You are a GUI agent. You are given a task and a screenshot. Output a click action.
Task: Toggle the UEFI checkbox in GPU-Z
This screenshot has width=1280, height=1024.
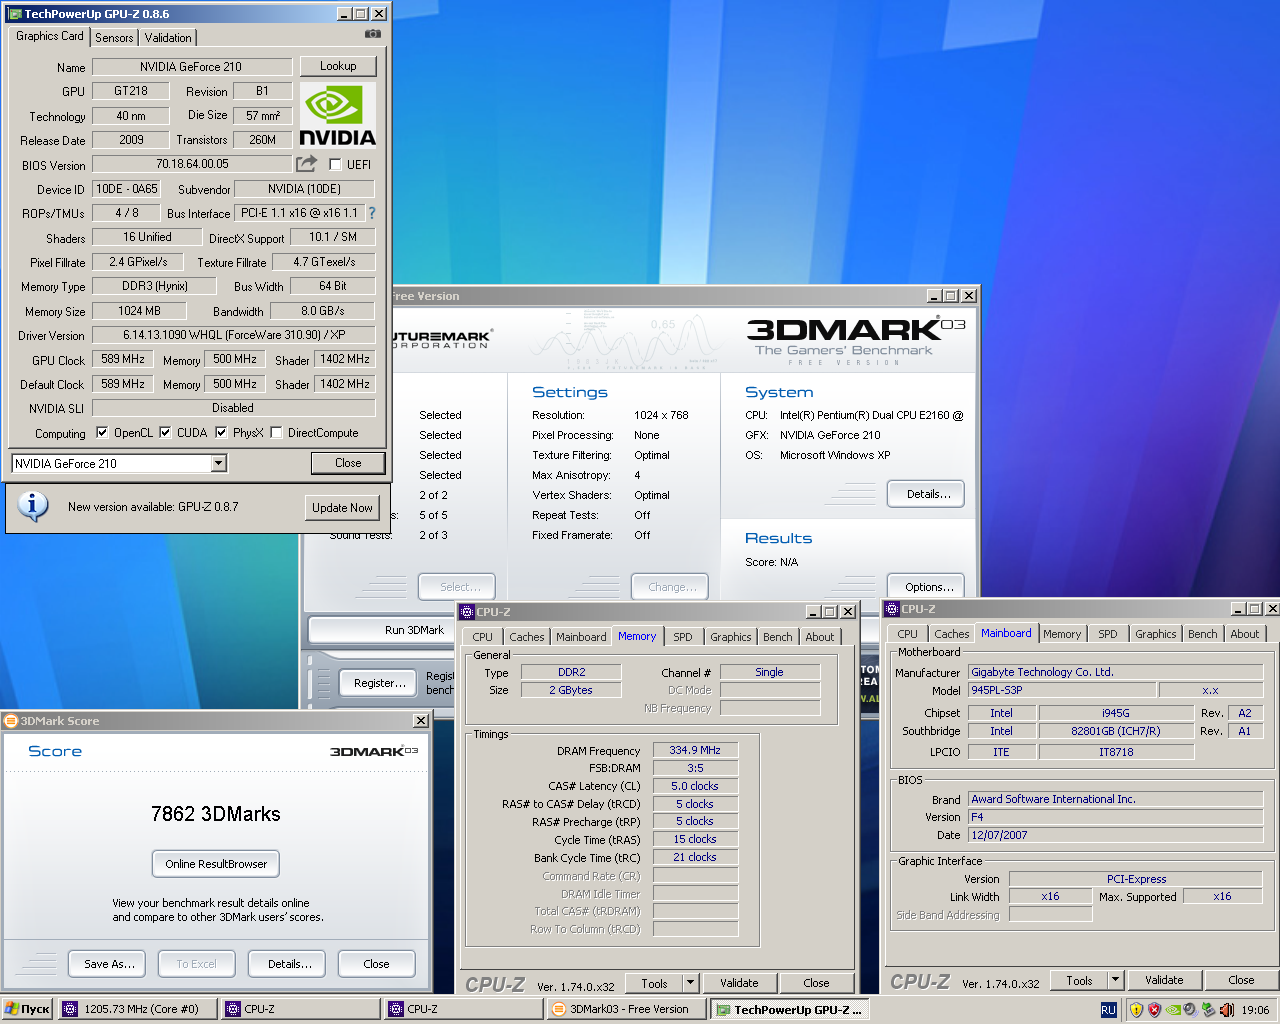click(x=335, y=164)
